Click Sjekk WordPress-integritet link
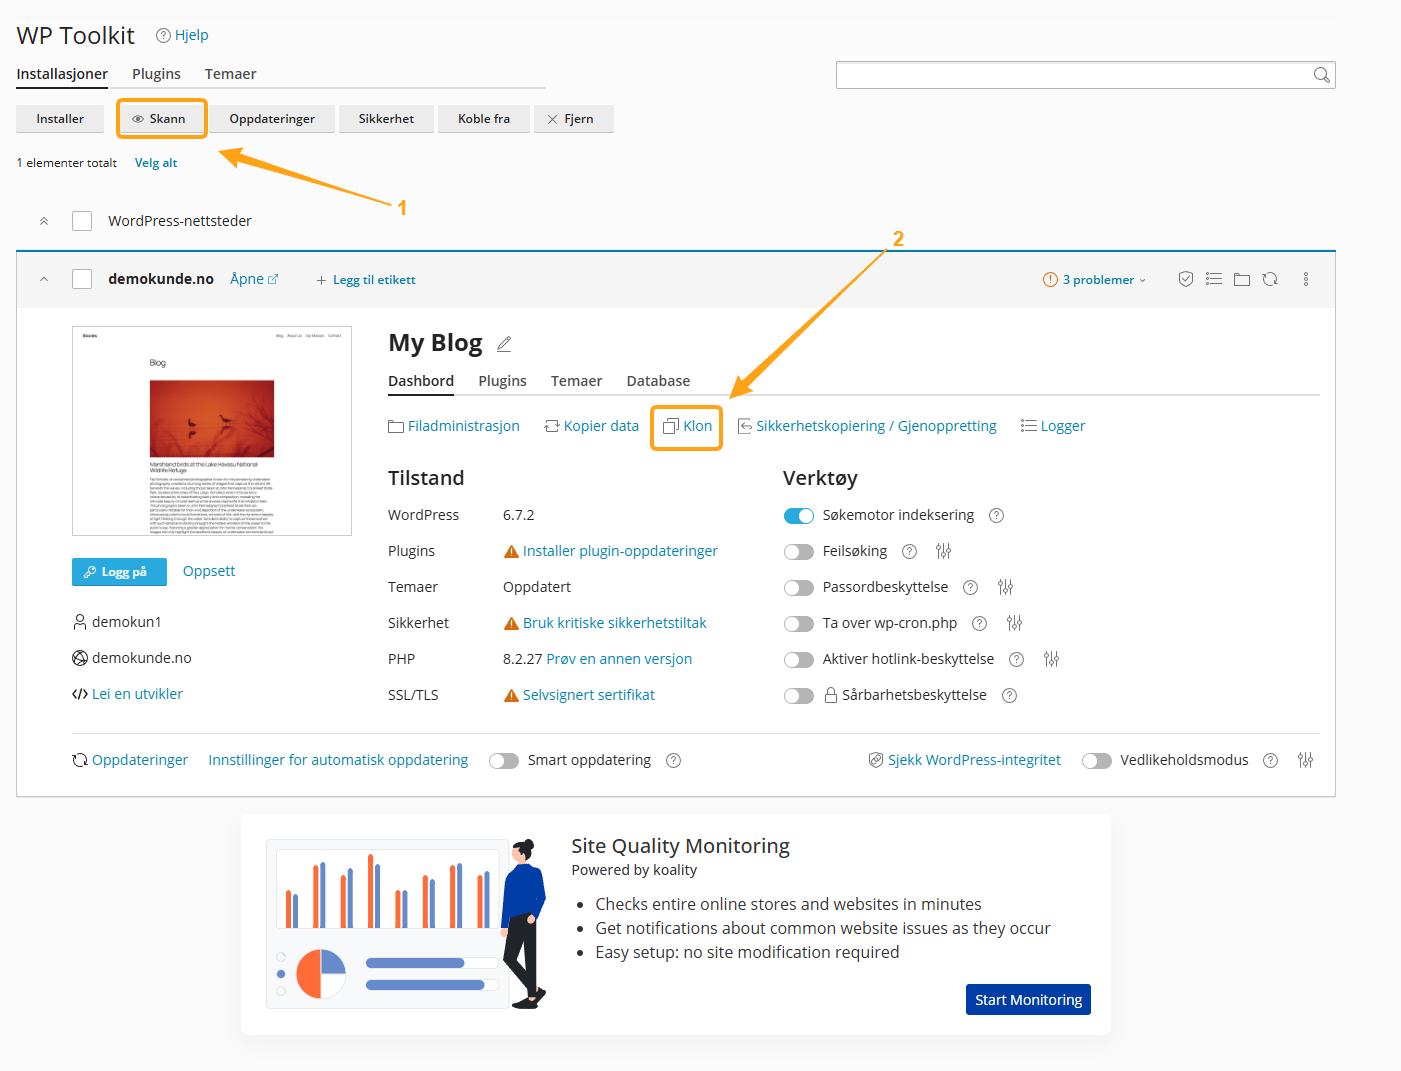1401x1071 pixels. tap(964, 760)
